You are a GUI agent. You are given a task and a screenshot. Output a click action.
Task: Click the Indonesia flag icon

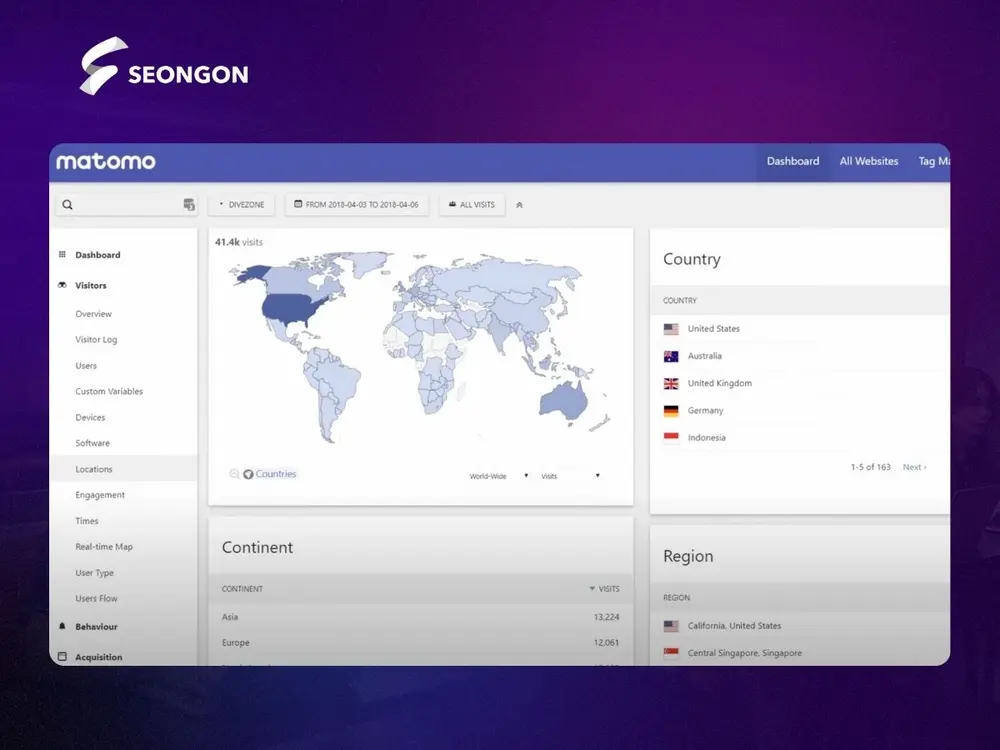[671, 438]
